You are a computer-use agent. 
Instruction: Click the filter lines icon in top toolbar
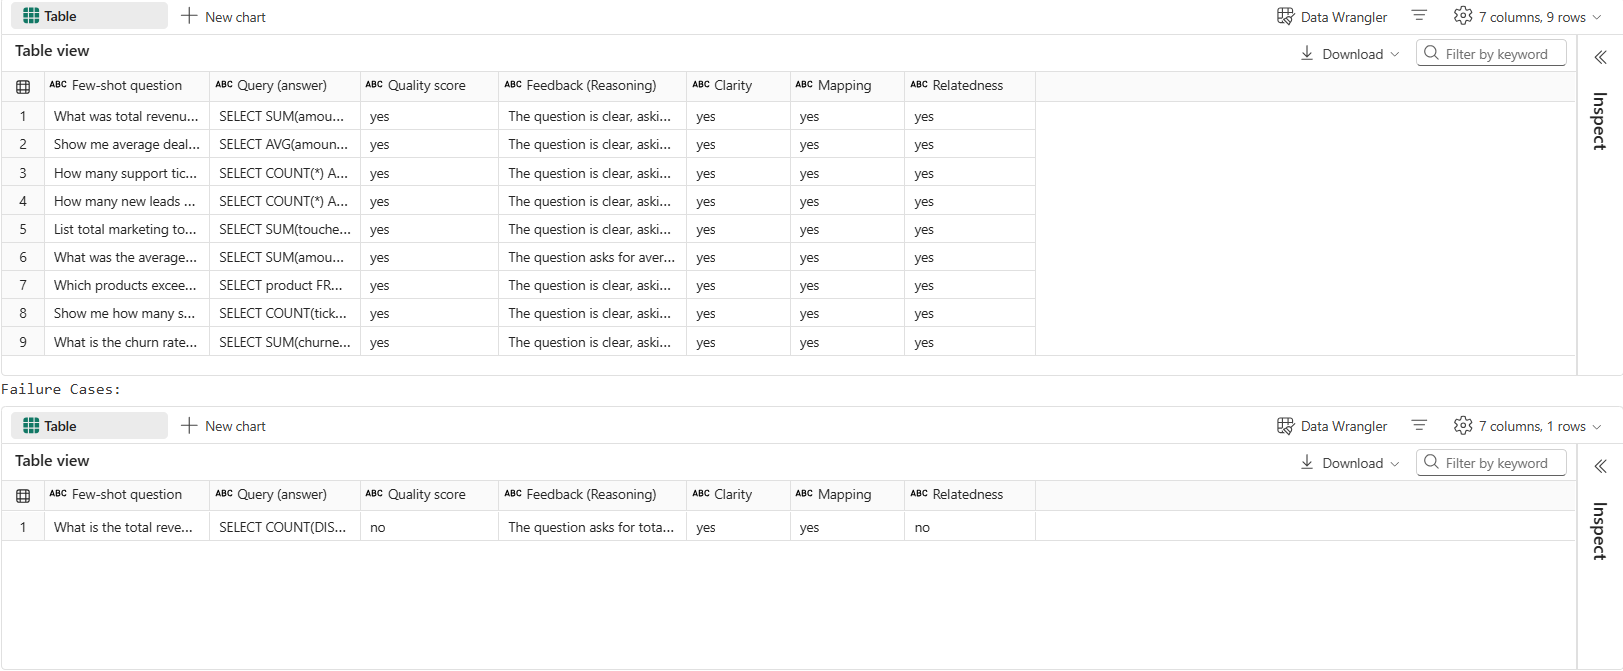(x=1419, y=15)
